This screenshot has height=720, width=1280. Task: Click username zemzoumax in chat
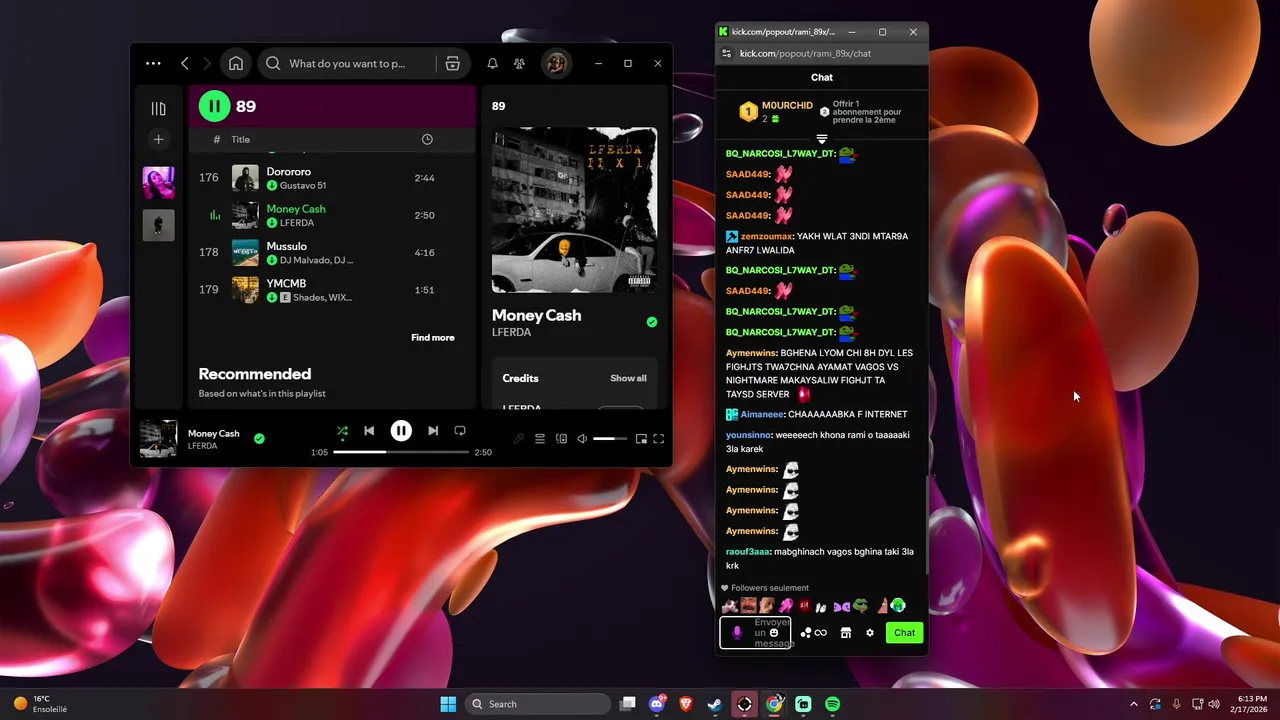(x=766, y=236)
